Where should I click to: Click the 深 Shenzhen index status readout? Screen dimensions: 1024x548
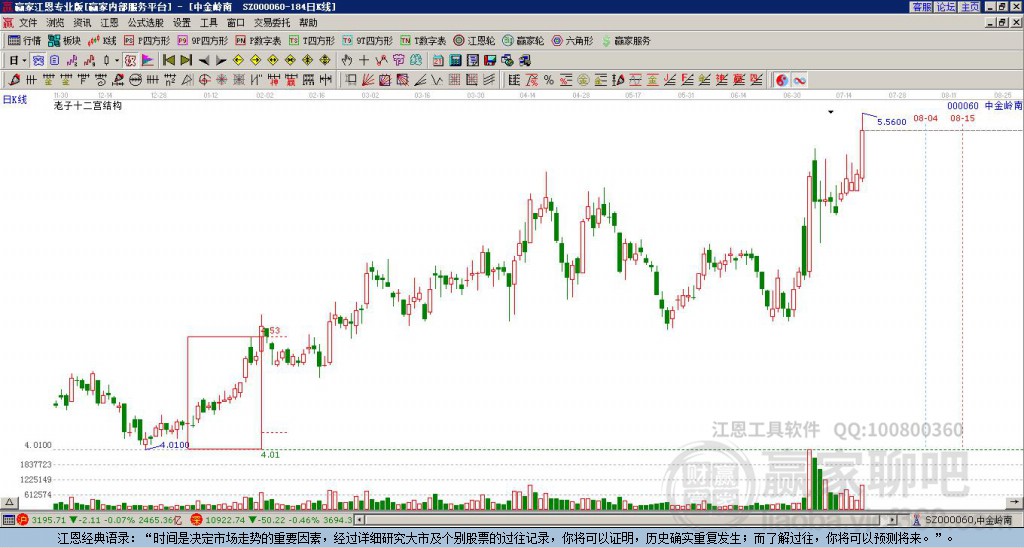[x=272, y=520]
